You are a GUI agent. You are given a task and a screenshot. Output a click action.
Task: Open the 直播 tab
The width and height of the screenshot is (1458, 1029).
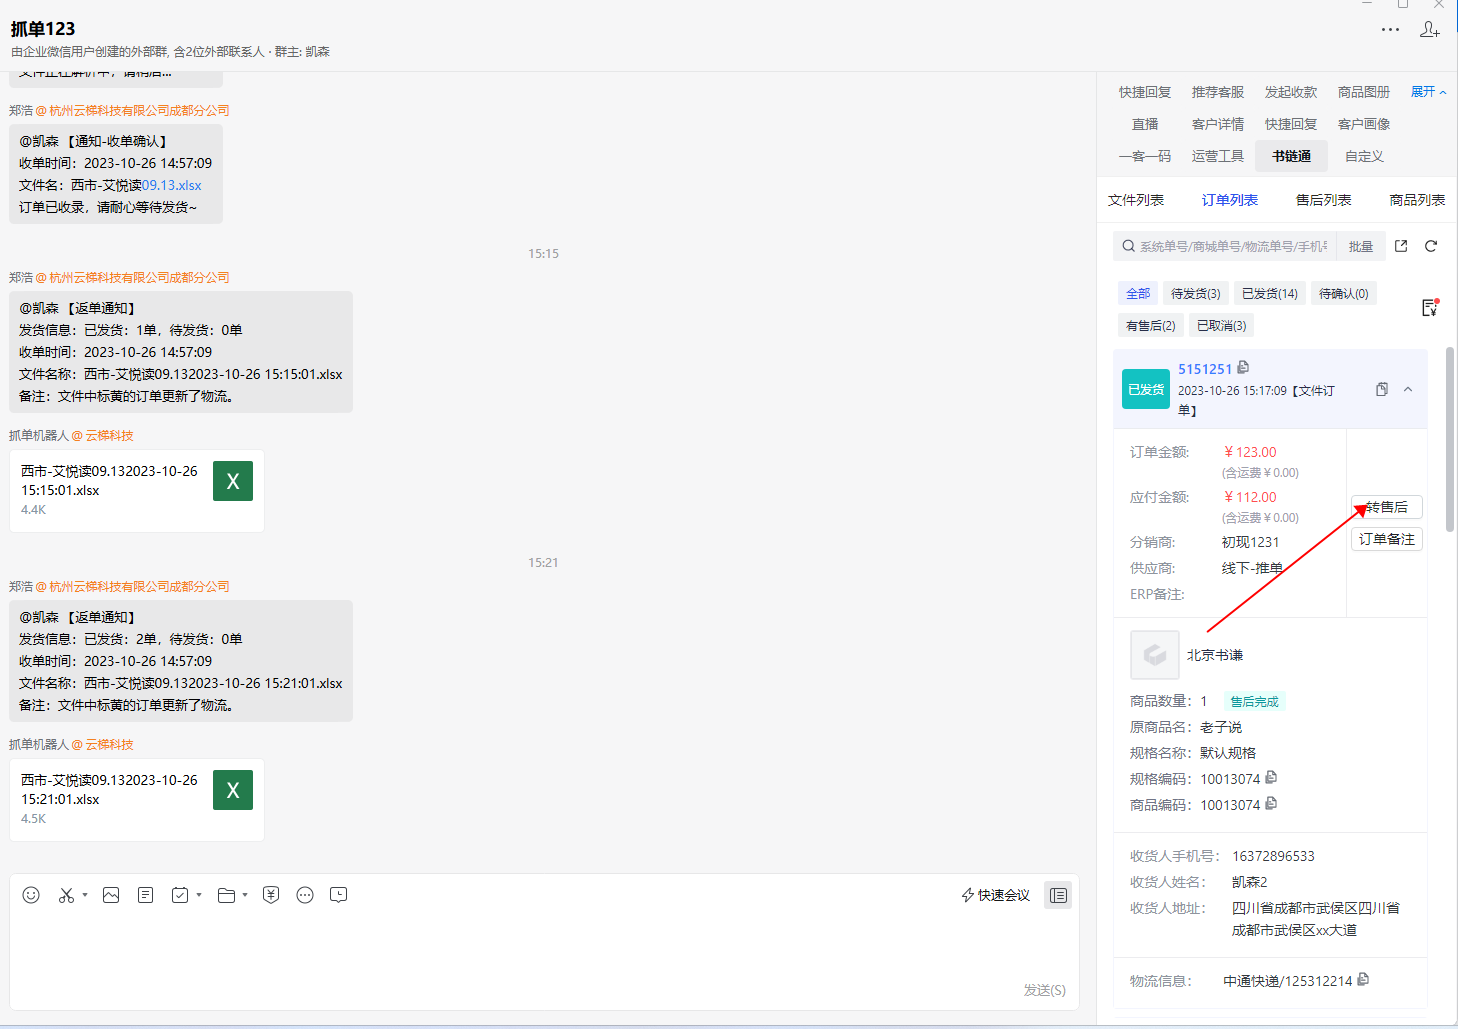coord(1145,124)
